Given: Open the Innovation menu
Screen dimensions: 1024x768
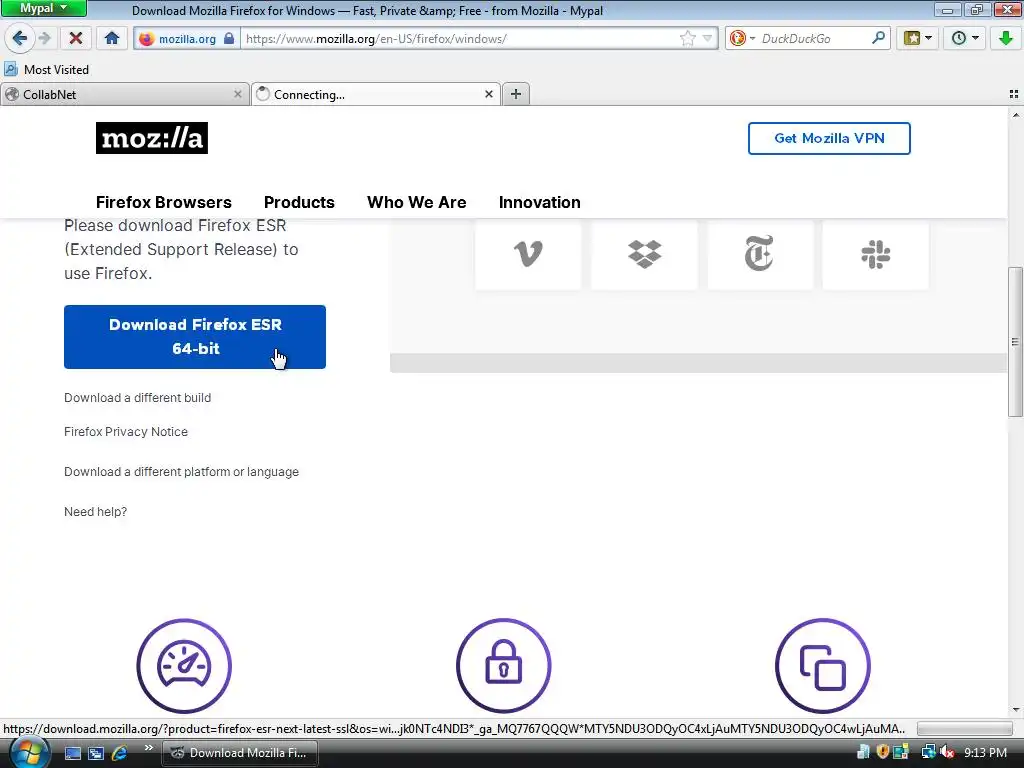Looking at the screenshot, I should point(539,202).
